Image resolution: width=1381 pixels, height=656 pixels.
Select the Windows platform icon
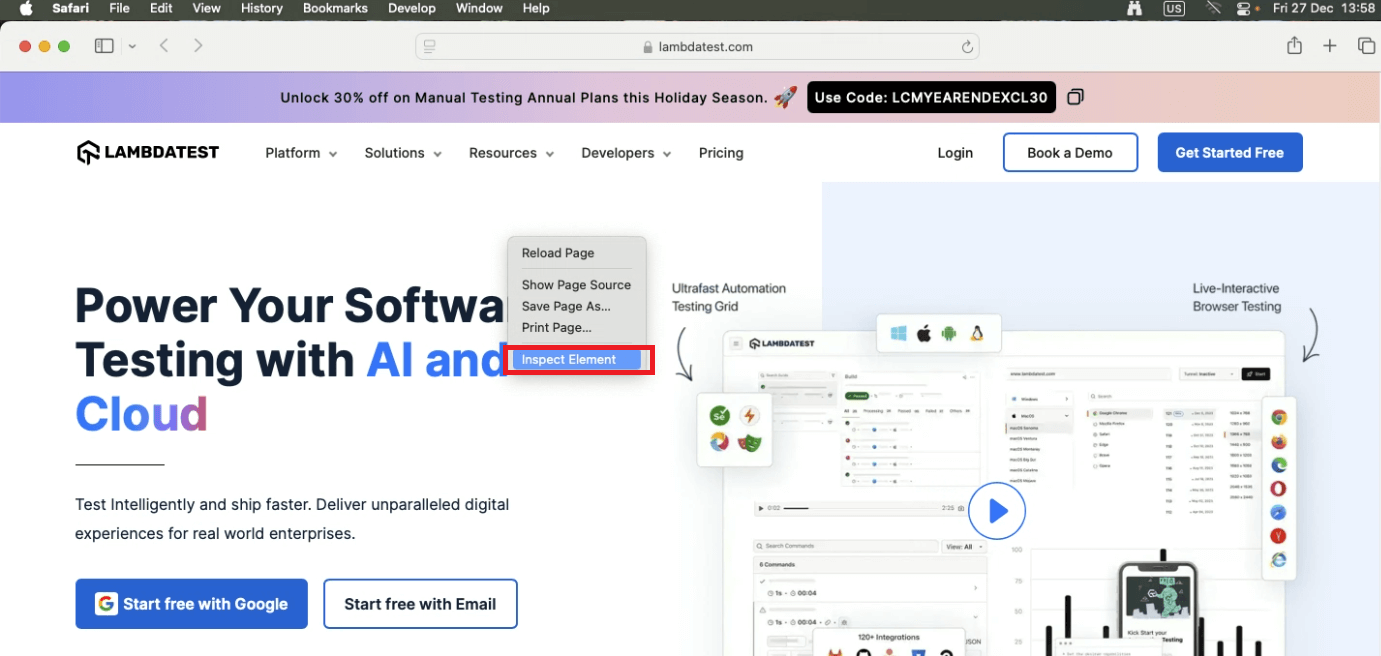pyautogui.click(x=898, y=333)
